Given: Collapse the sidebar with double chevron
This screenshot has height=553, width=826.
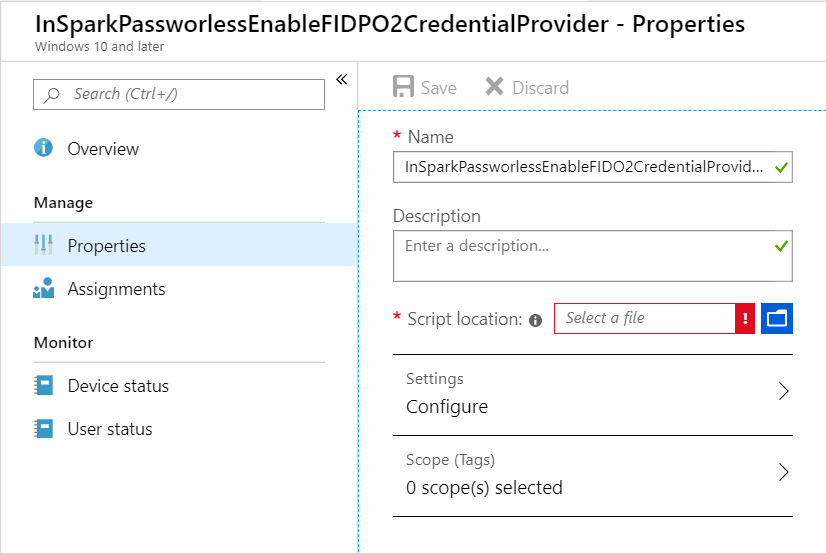Looking at the screenshot, I should [x=341, y=80].
